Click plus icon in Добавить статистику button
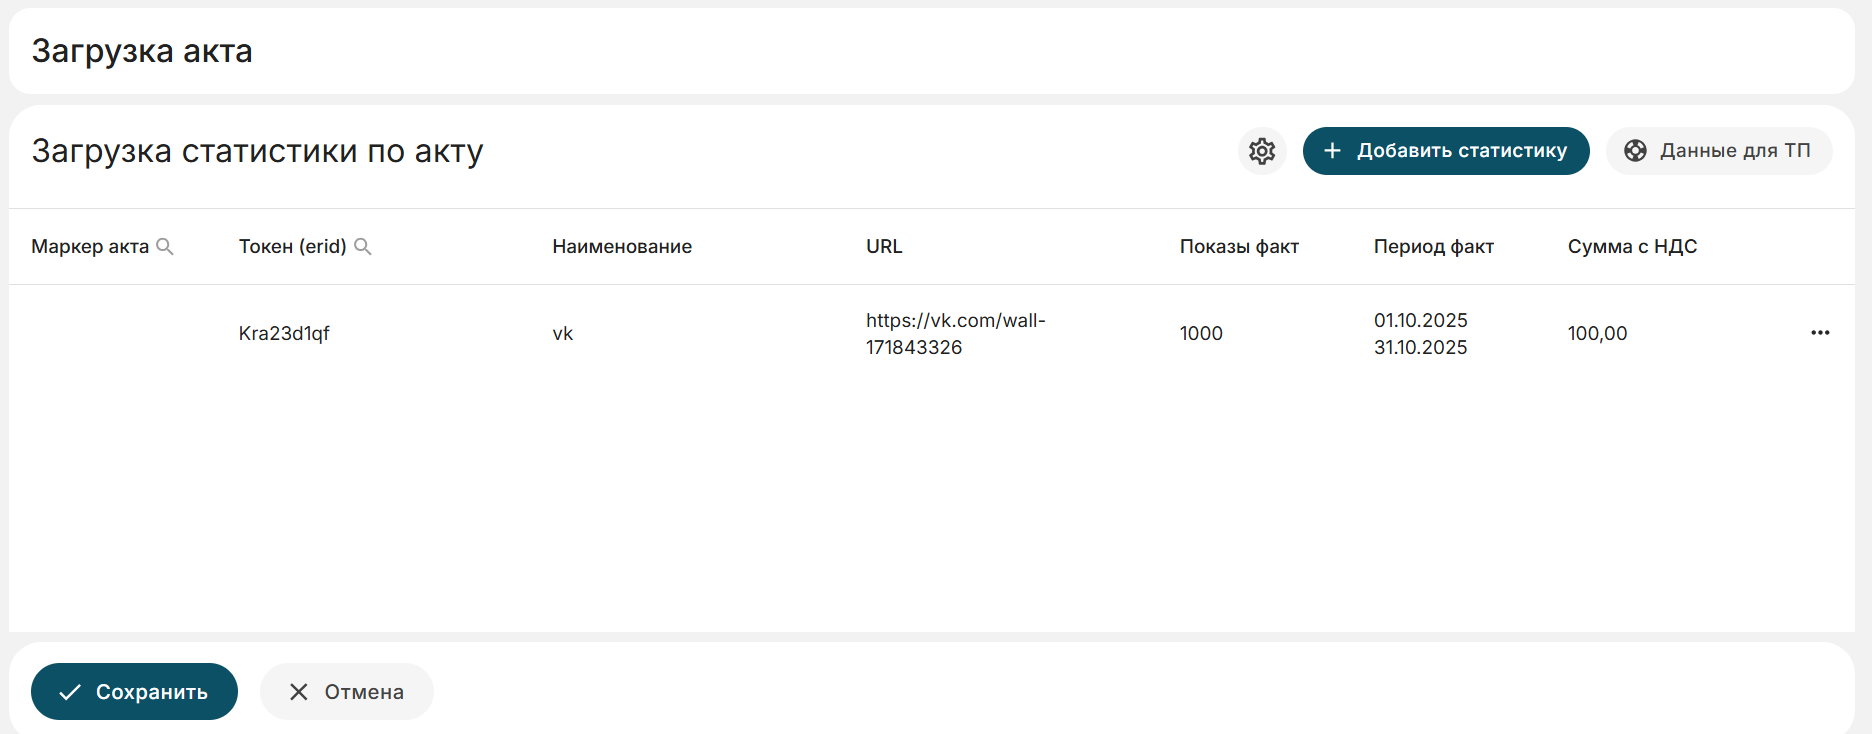 (x=1332, y=151)
